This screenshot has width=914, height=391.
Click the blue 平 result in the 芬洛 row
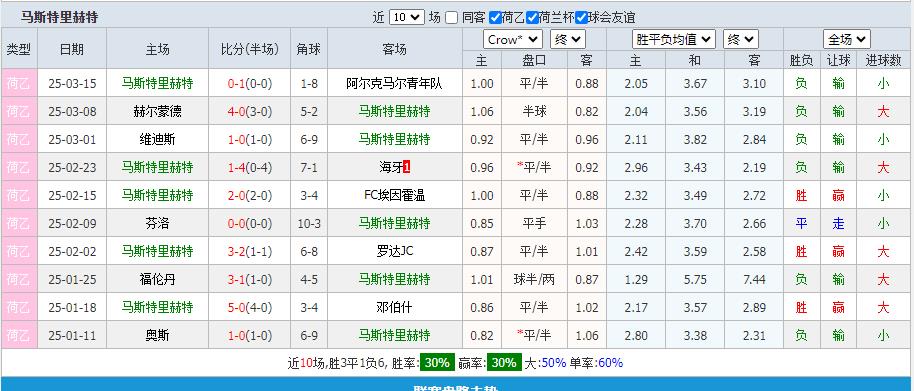coord(801,223)
